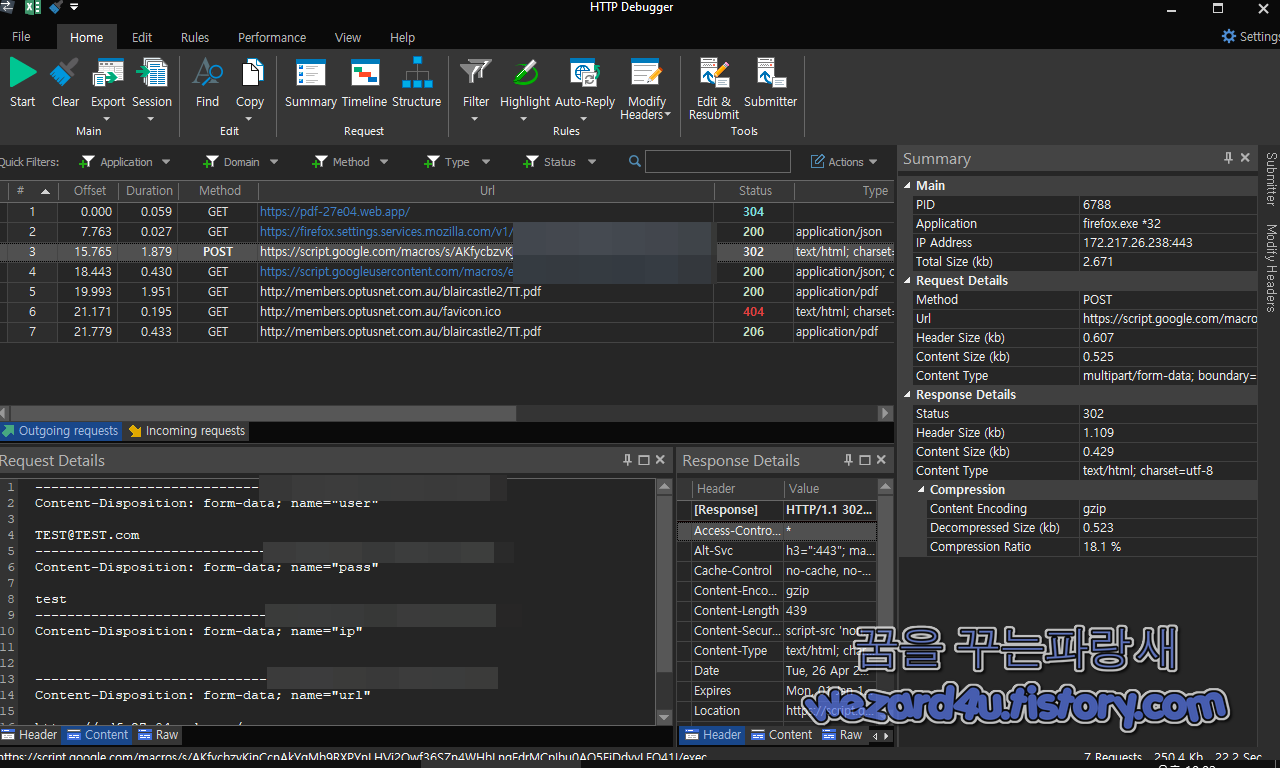The width and height of the screenshot is (1280, 768).
Task: Launch the Submitter tool
Action: click(x=770, y=85)
